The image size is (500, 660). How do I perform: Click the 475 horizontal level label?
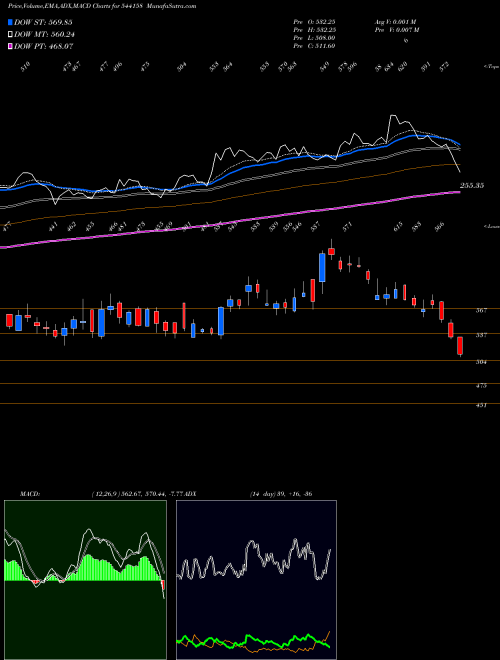click(482, 386)
